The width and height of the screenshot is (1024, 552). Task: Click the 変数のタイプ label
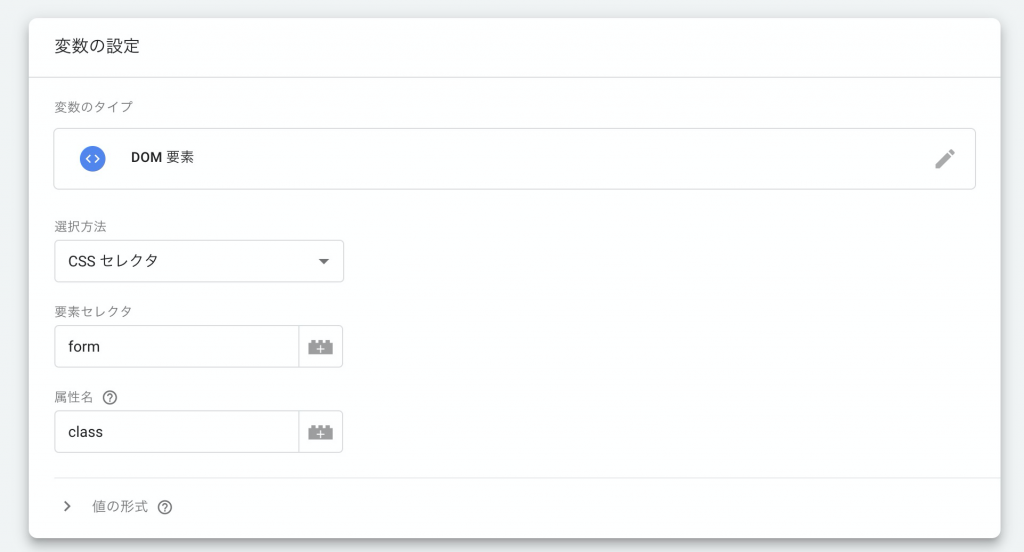tap(93, 107)
